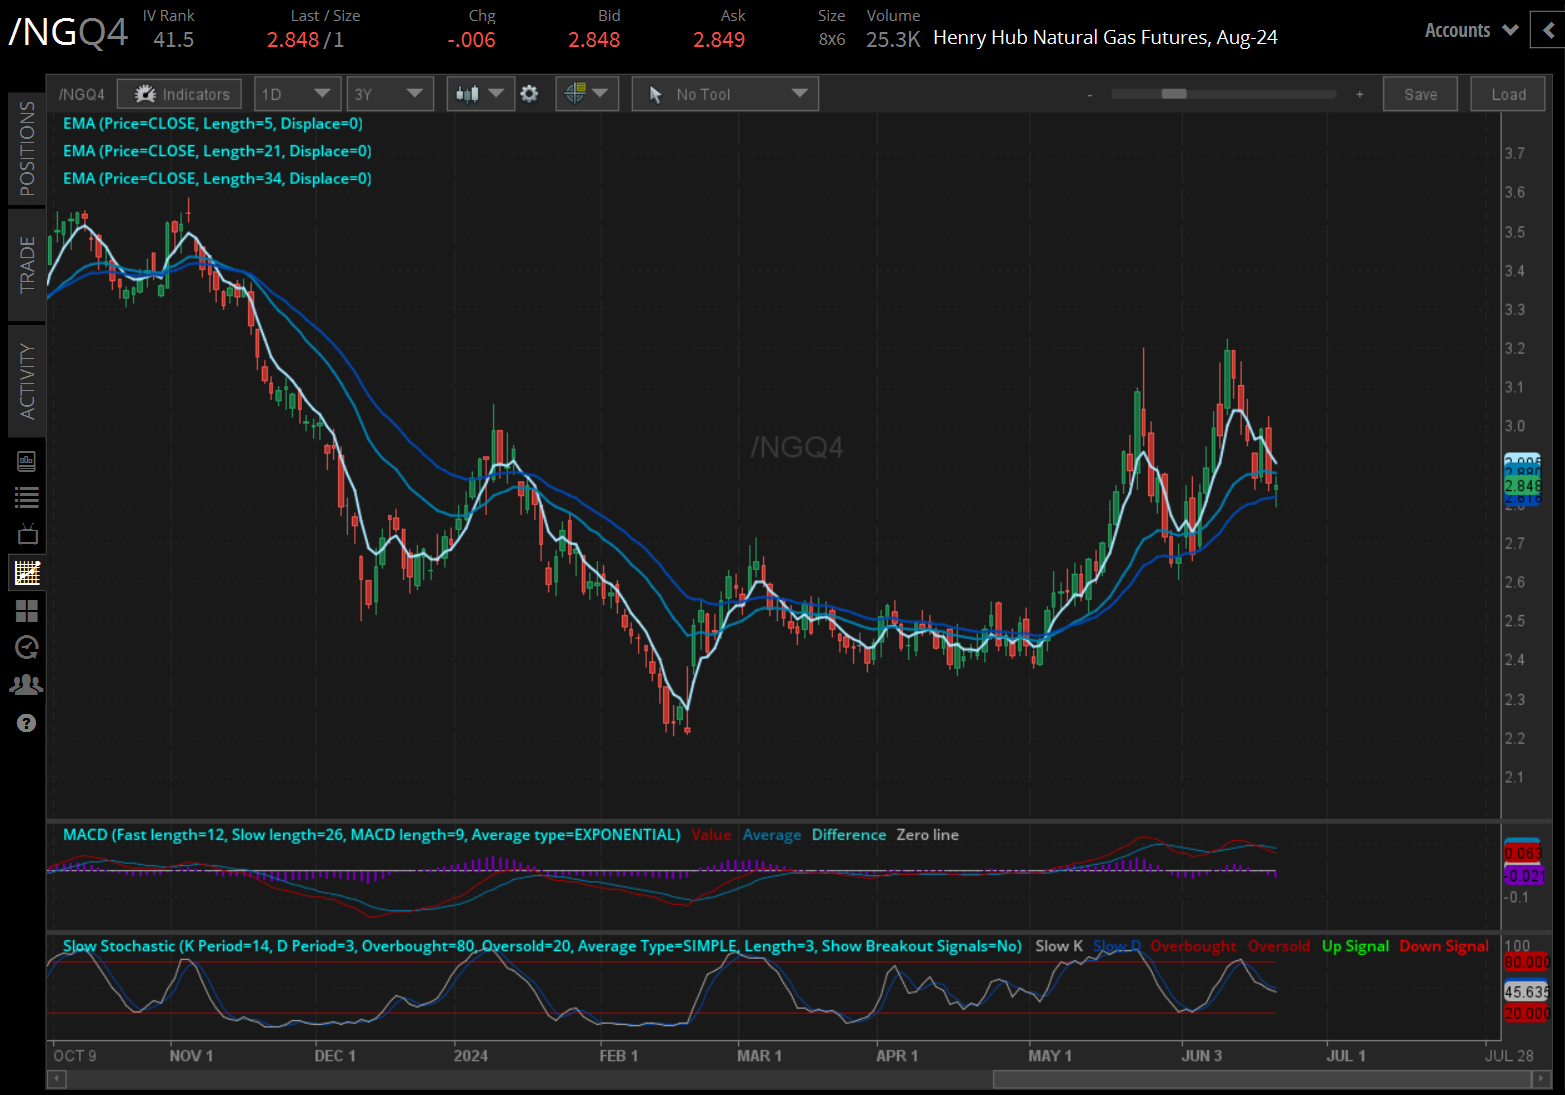1565x1095 pixels.
Task: Open the 1D timeframe dropdown
Action: coord(297,93)
